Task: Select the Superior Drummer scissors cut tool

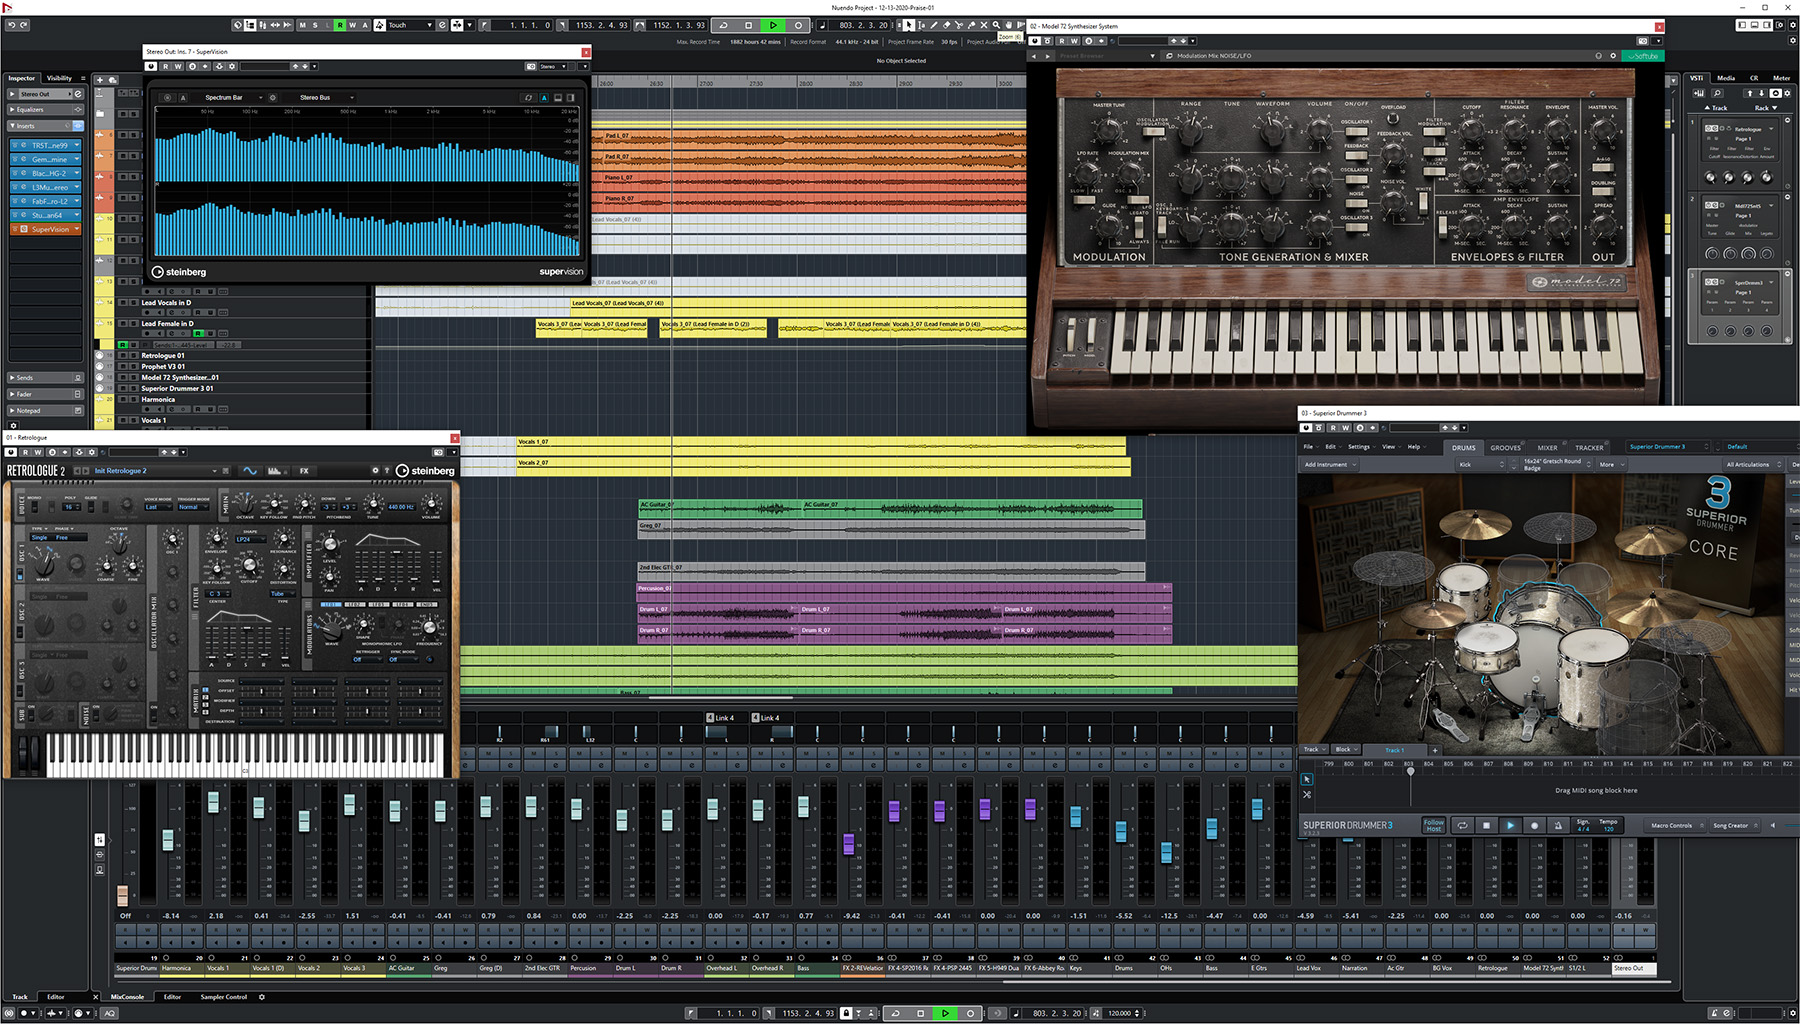Action: click(x=1307, y=794)
